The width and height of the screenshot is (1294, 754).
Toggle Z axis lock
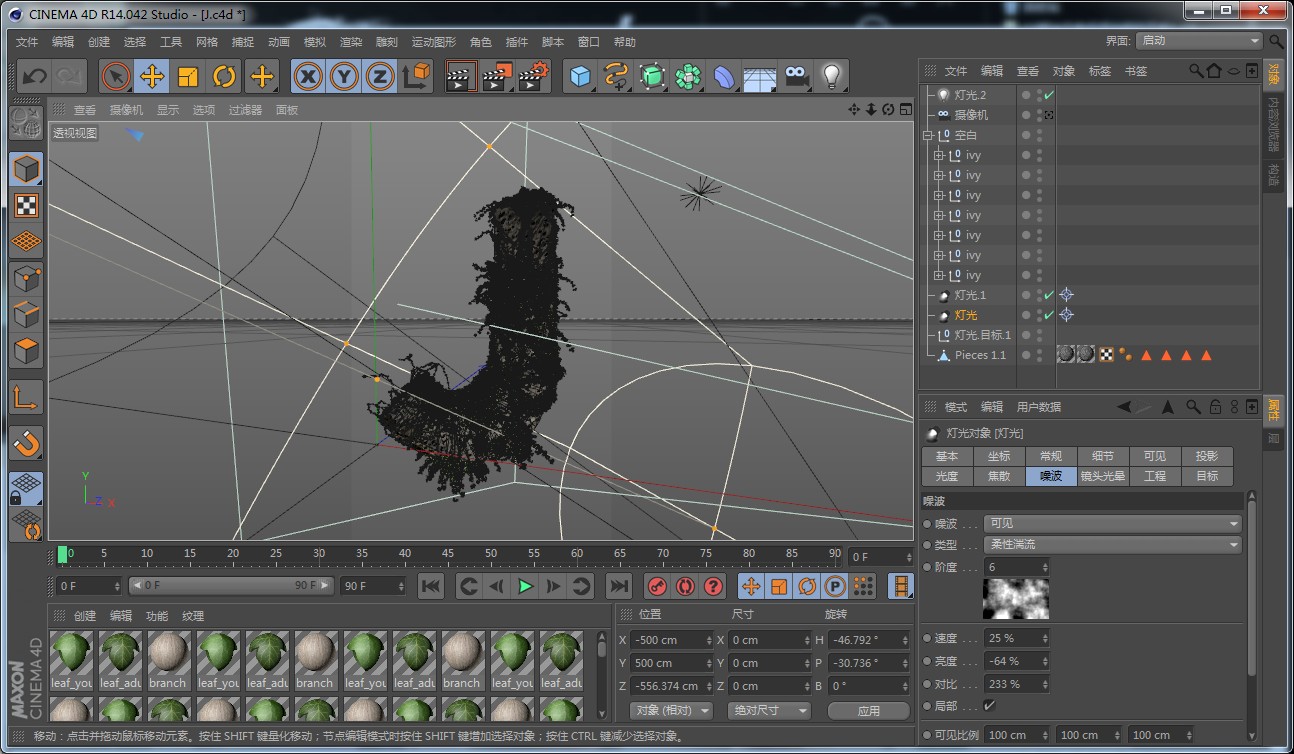click(x=380, y=76)
